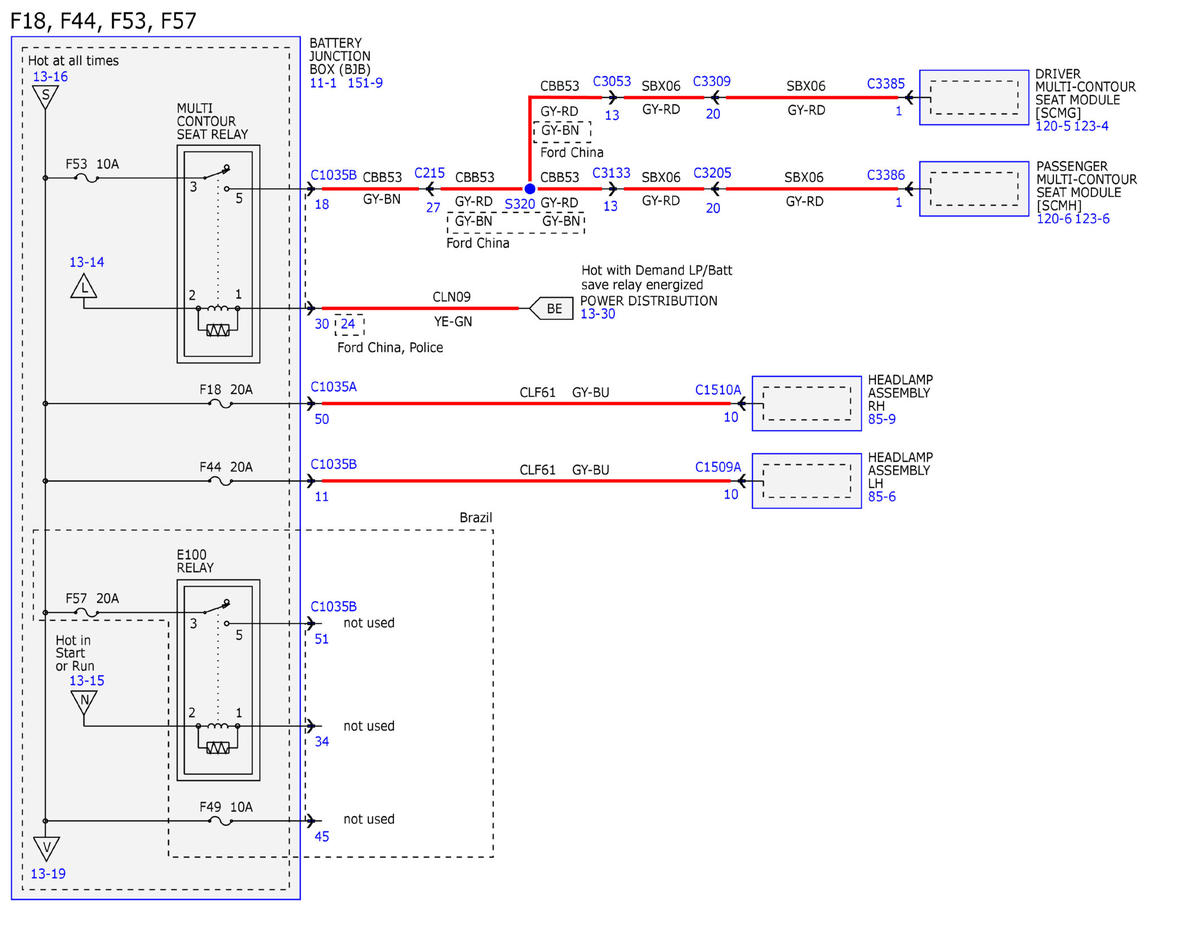Follow the 151-9 Battery Junction Box reference
1200x927 pixels.
click(x=364, y=83)
